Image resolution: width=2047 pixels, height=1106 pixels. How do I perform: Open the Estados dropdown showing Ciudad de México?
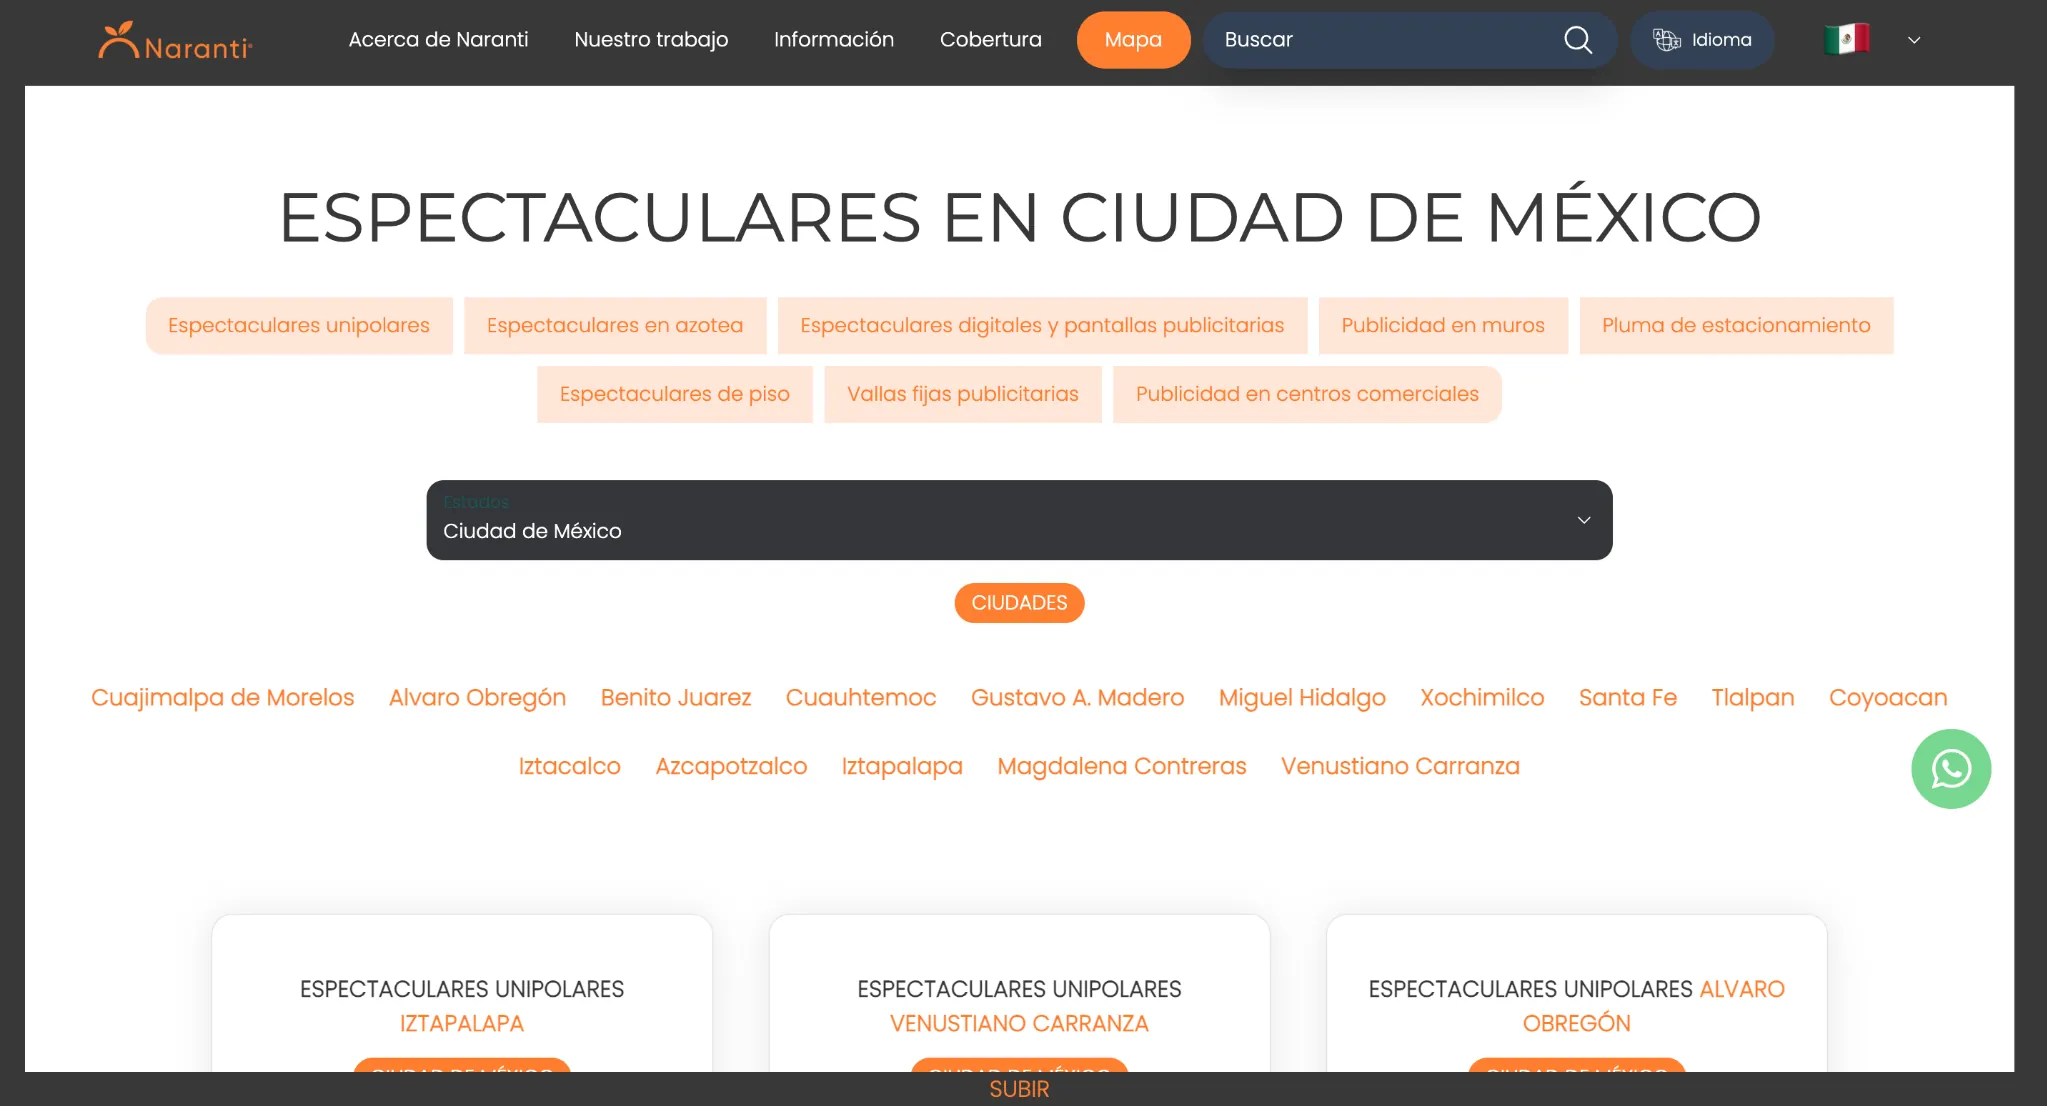(x=1018, y=519)
